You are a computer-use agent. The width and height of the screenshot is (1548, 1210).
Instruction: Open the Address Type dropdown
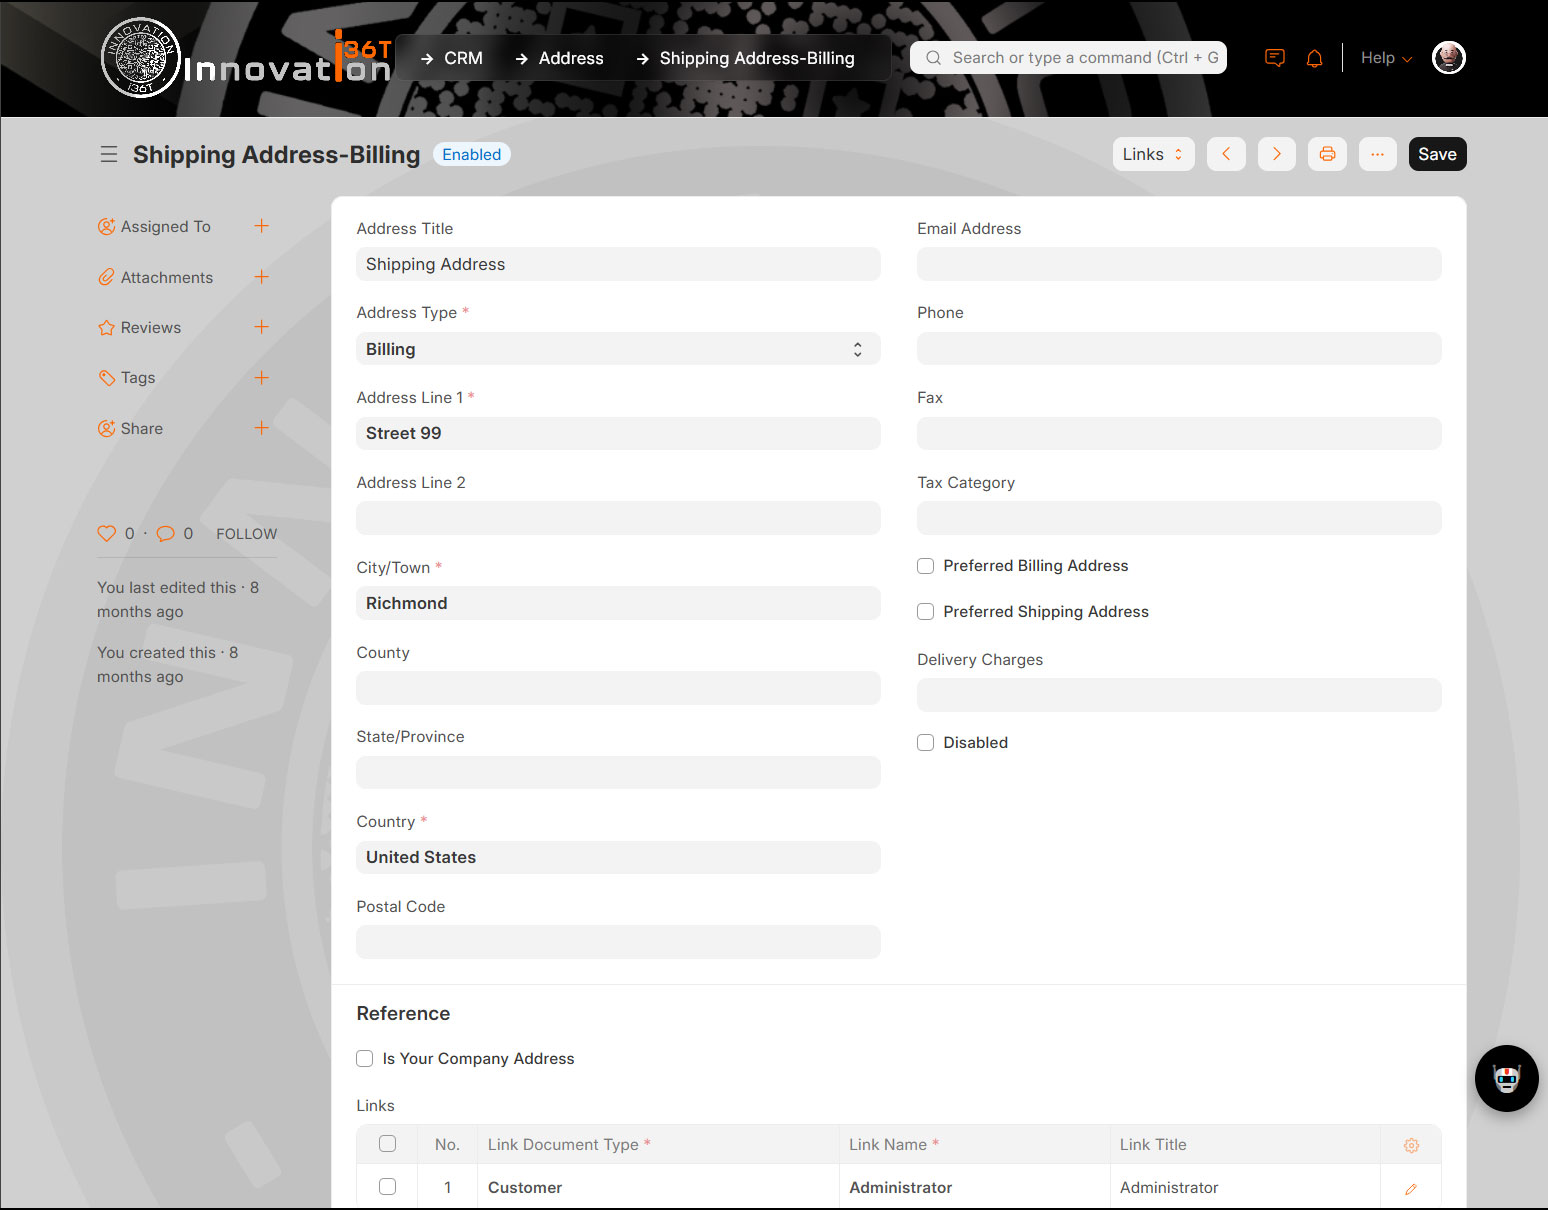coord(617,349)
